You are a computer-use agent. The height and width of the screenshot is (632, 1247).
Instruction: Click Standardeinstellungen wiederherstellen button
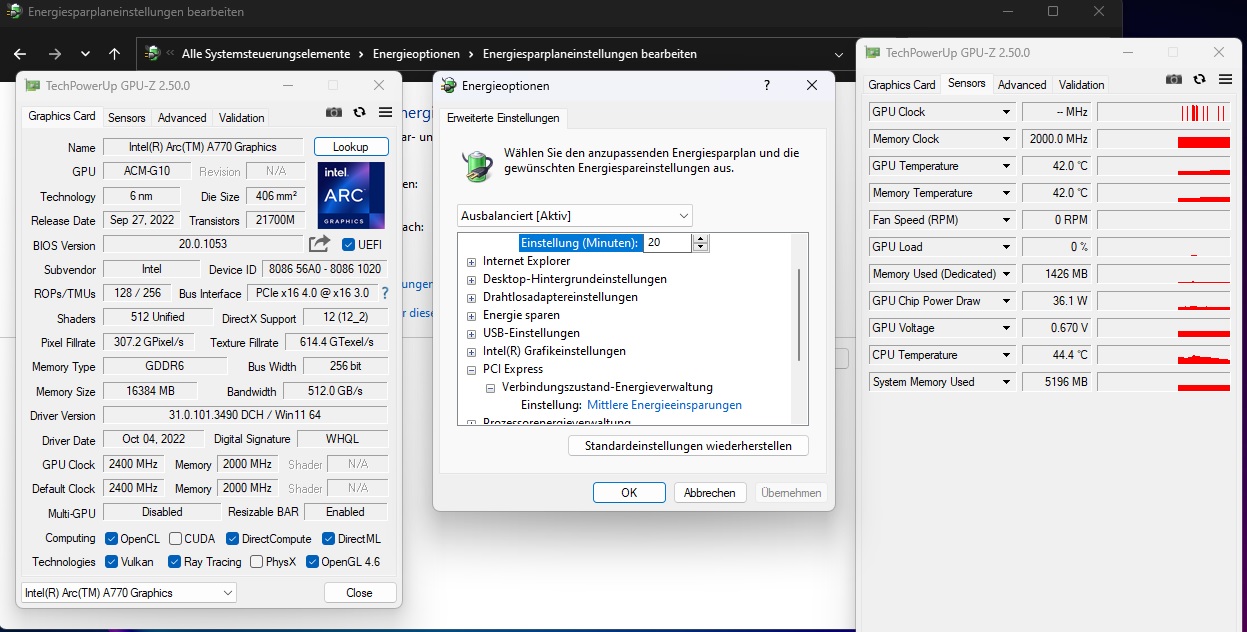[x=688, y=446]
